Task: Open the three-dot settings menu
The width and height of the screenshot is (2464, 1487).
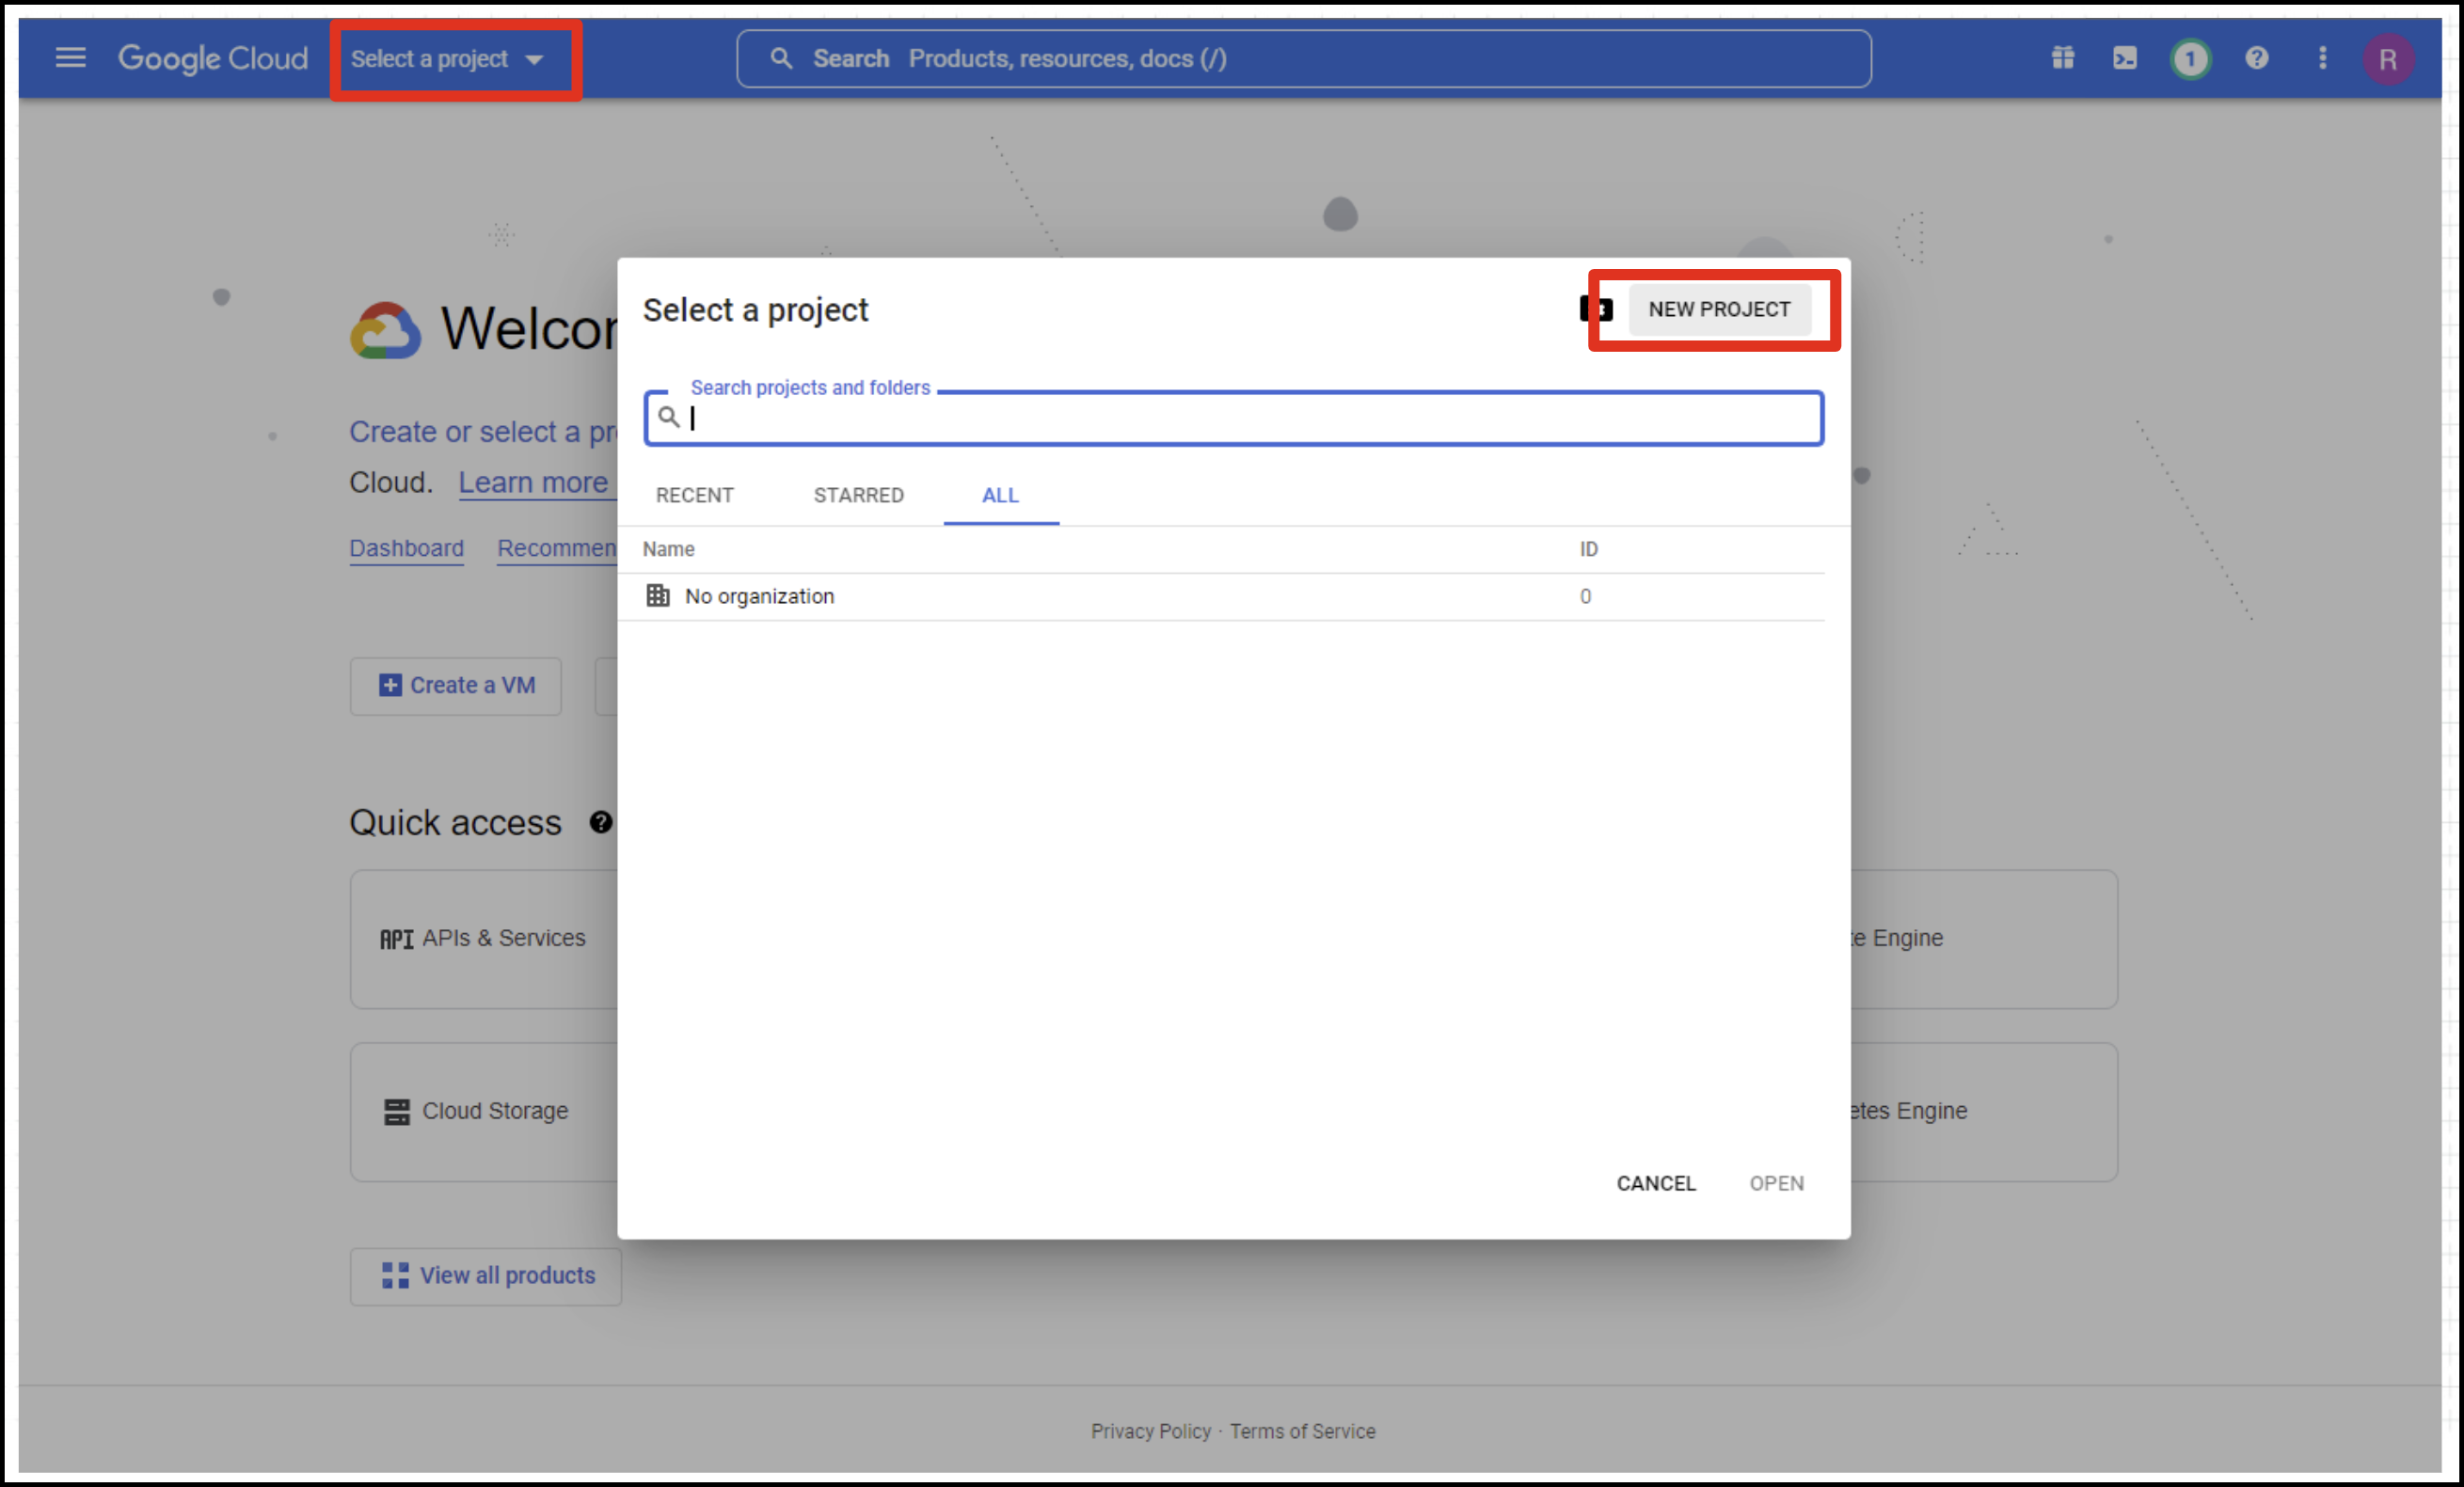Action: pyautogui.click(x=2322, y=58)
